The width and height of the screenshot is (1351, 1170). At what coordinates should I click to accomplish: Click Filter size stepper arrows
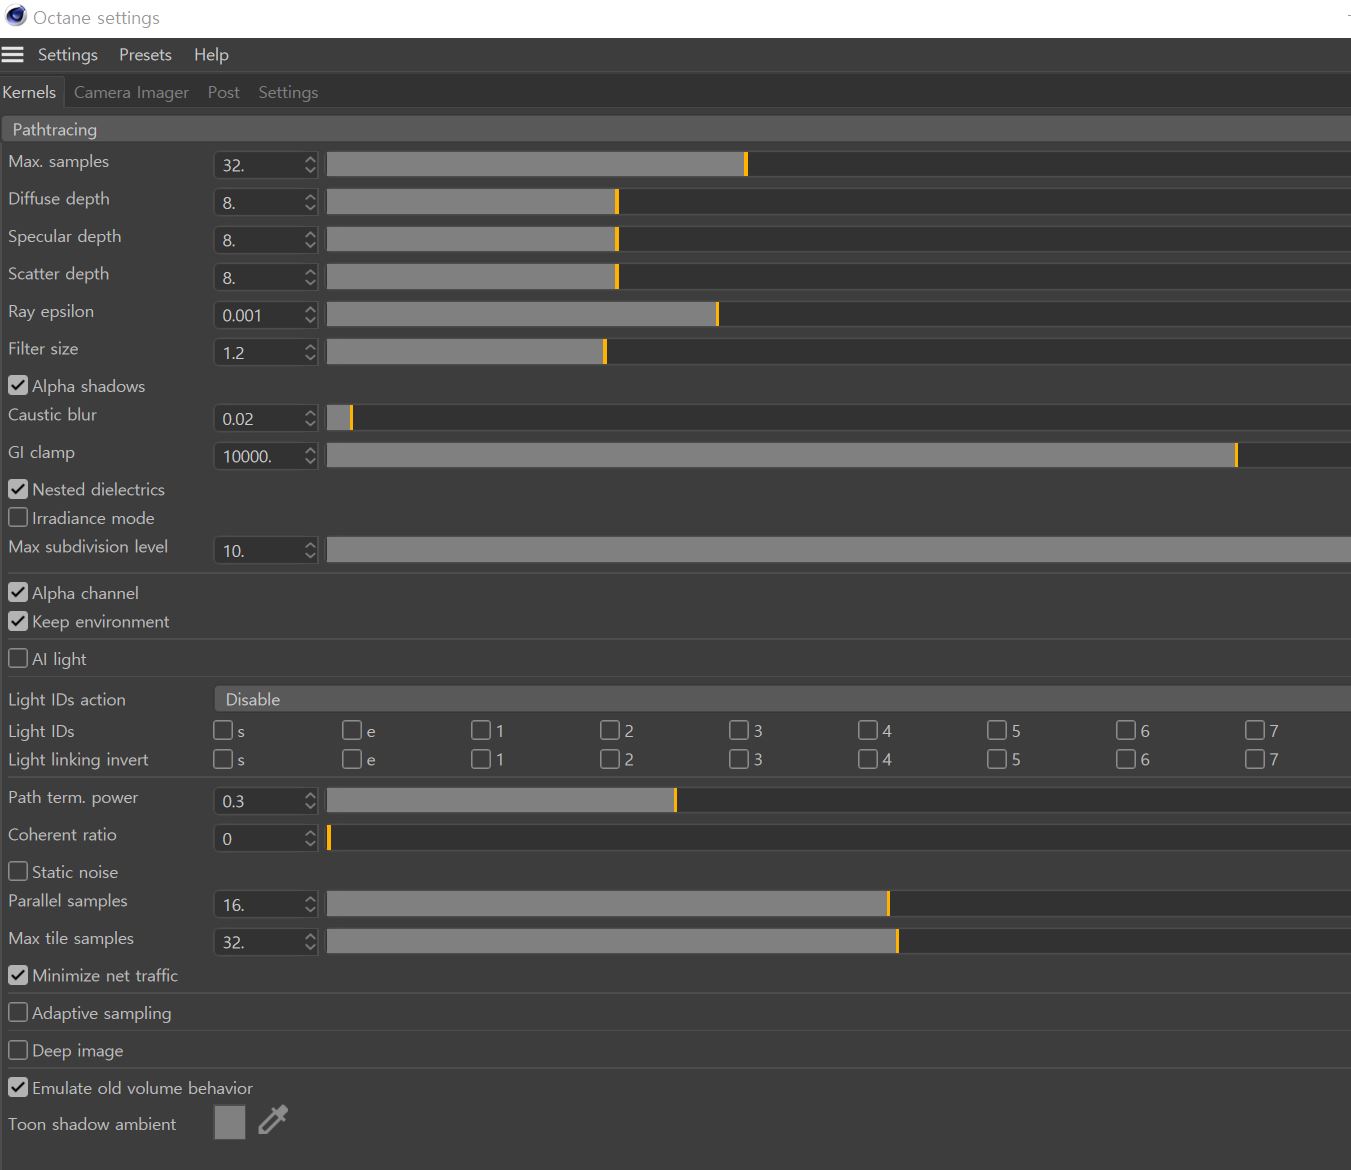(310, 352)
